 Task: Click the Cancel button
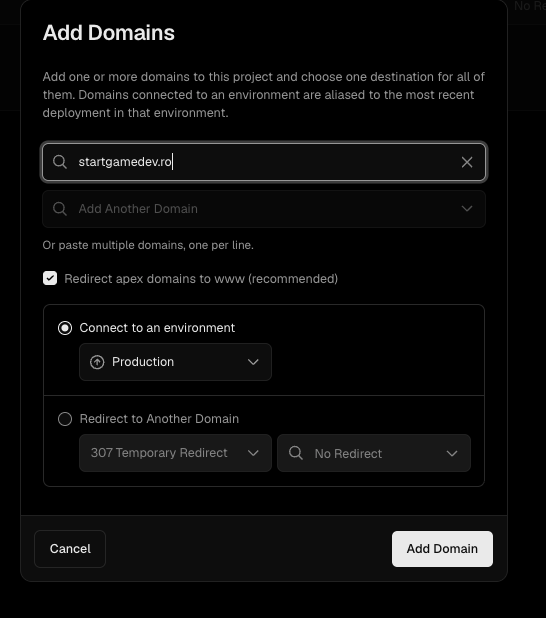[70, 549]
